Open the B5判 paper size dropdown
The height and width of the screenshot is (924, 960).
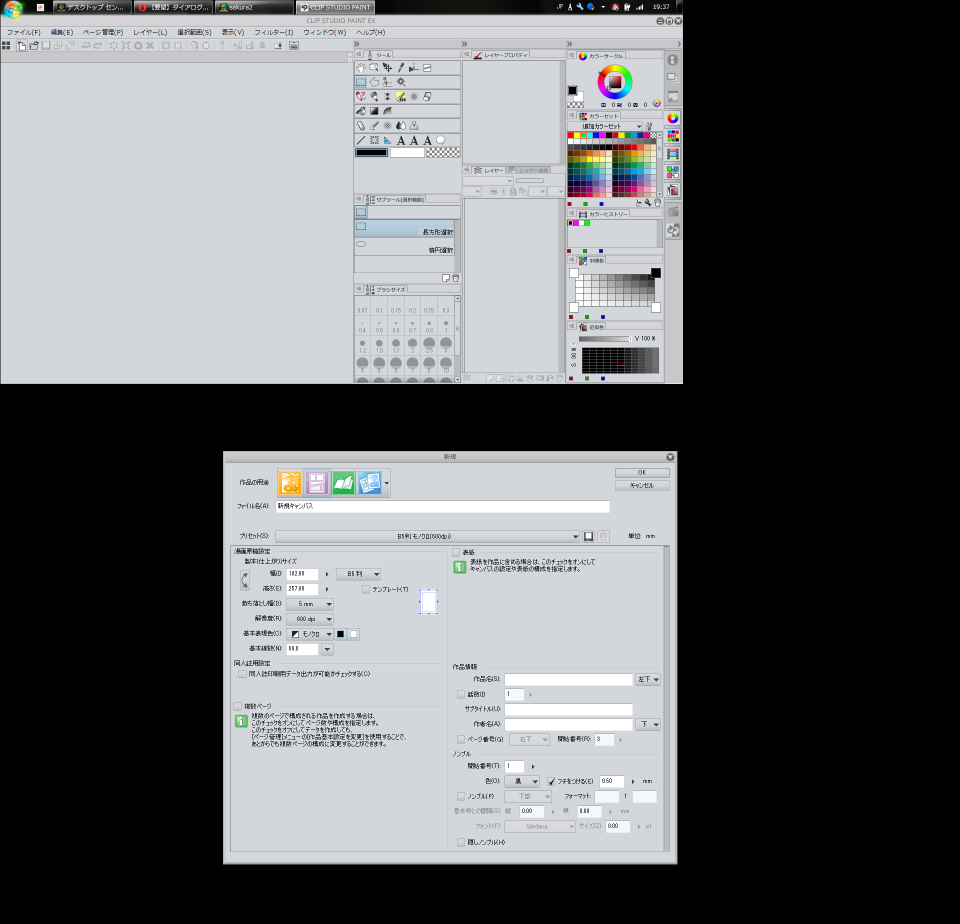(359, 574)
